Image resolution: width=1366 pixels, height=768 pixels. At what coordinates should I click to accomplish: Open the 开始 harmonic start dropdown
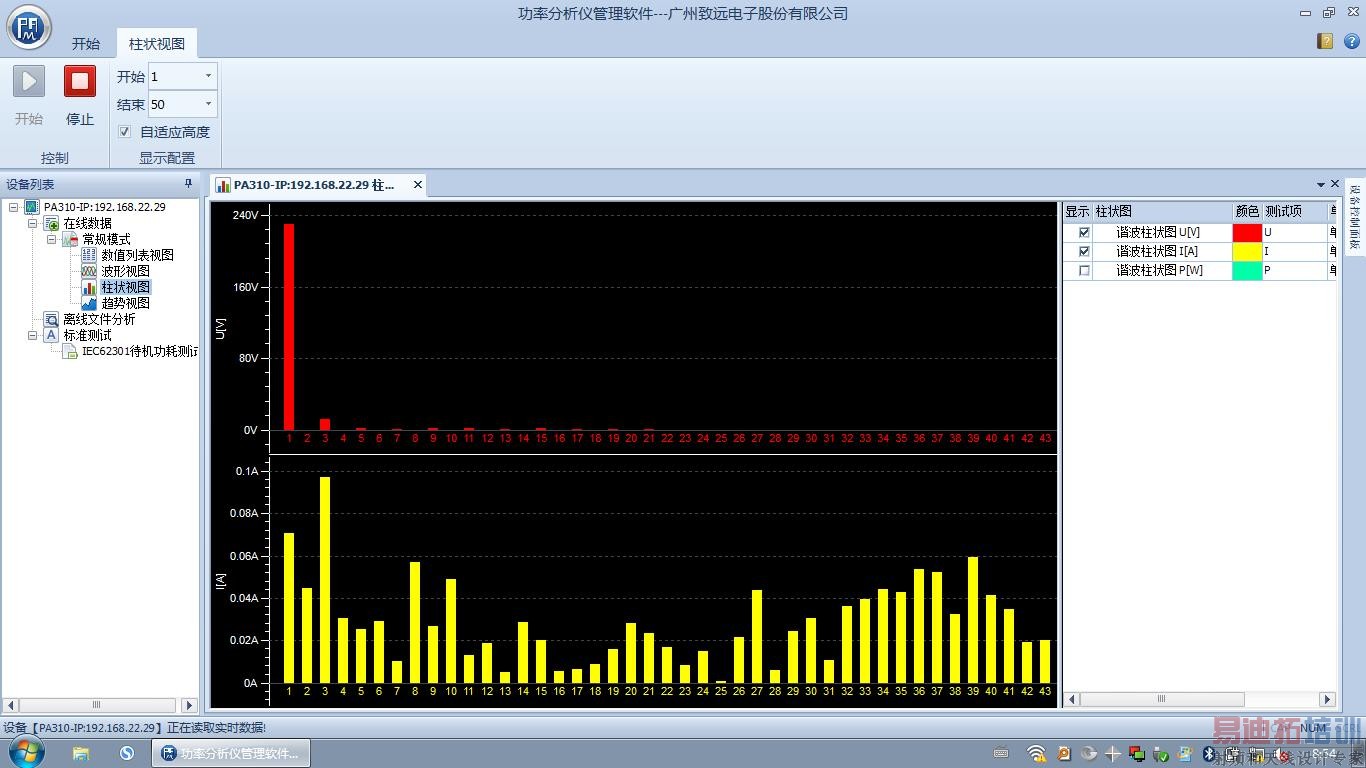208,76
